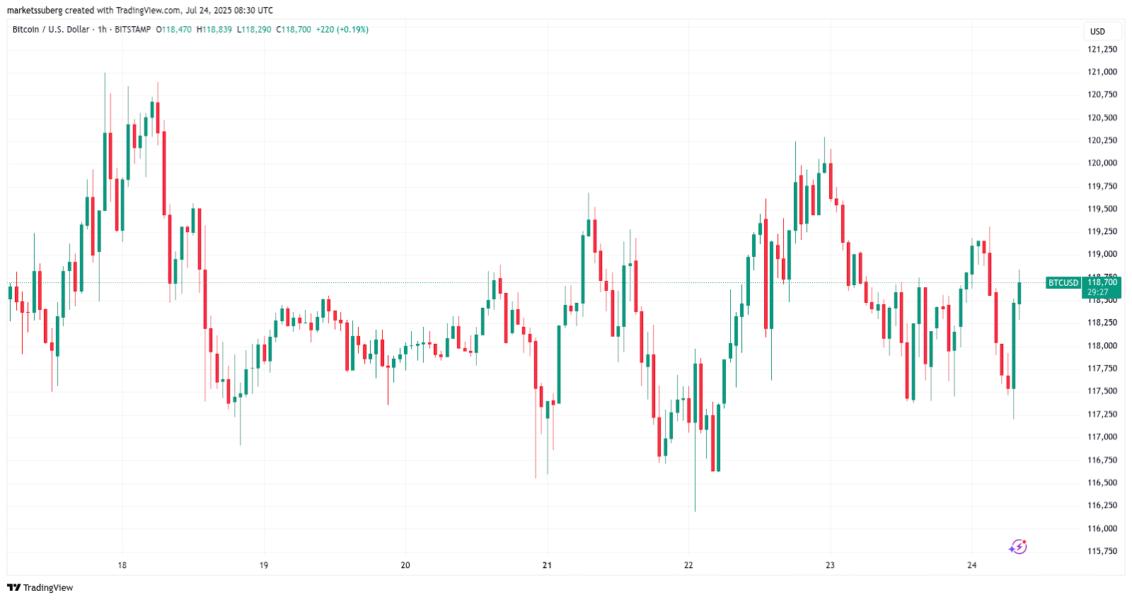The image size is (1132, 600).
Task: Click the Close price value 118,700
Action: point(310,30)
